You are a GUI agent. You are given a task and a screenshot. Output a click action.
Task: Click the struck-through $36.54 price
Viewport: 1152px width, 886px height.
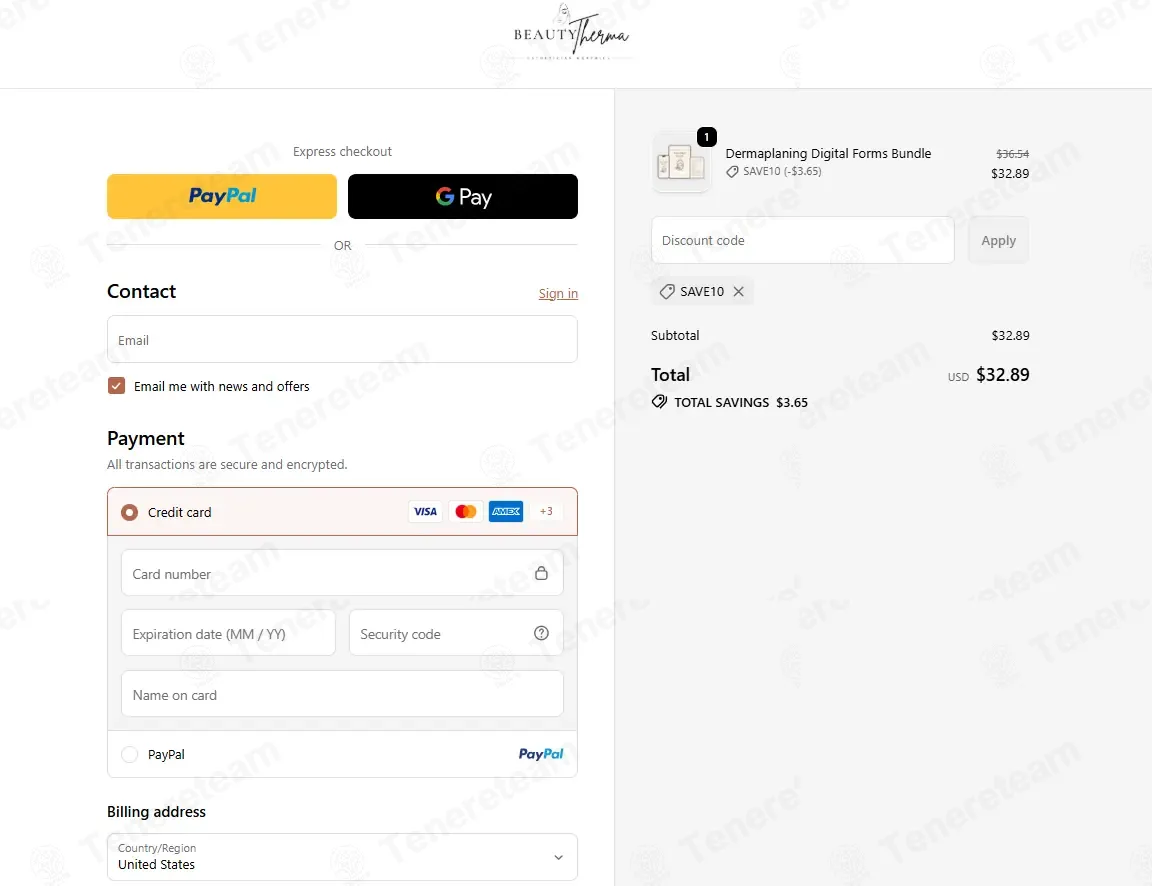(x=1012, y=154)
